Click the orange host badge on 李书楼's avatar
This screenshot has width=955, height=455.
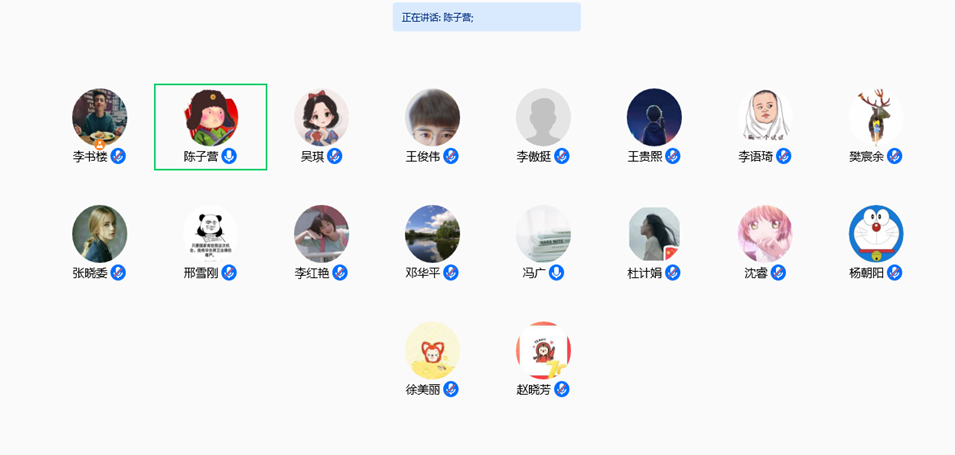[100, 144]
